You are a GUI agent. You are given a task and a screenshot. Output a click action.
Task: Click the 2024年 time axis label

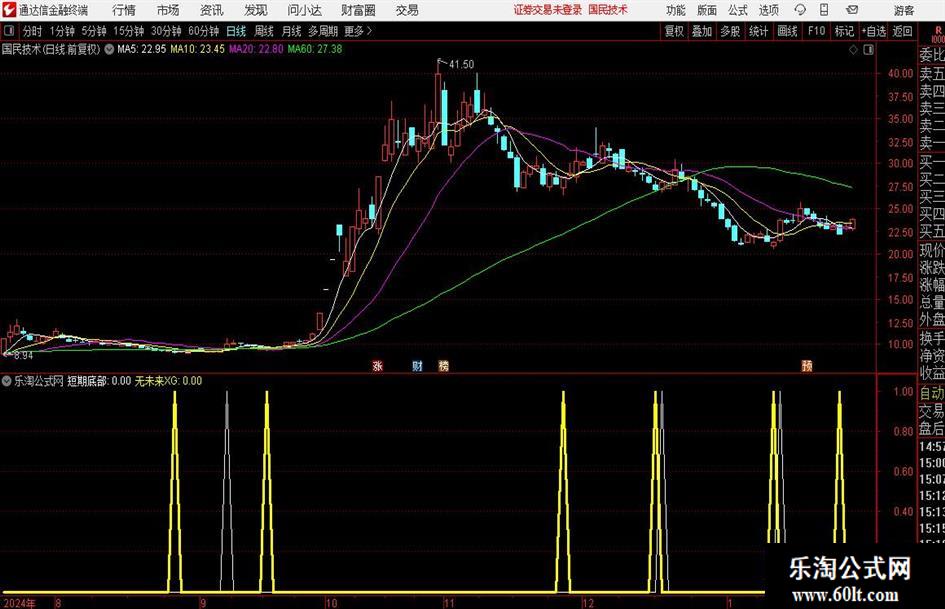[x=19, y=603]
